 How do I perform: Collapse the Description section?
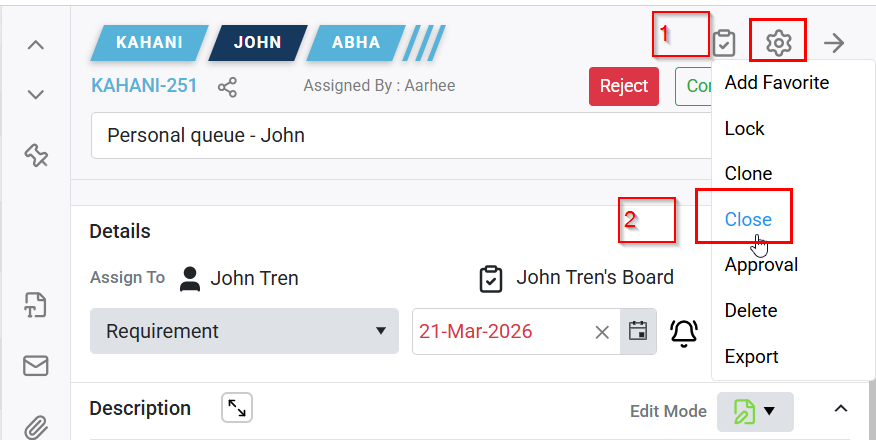tap(841, 409)
